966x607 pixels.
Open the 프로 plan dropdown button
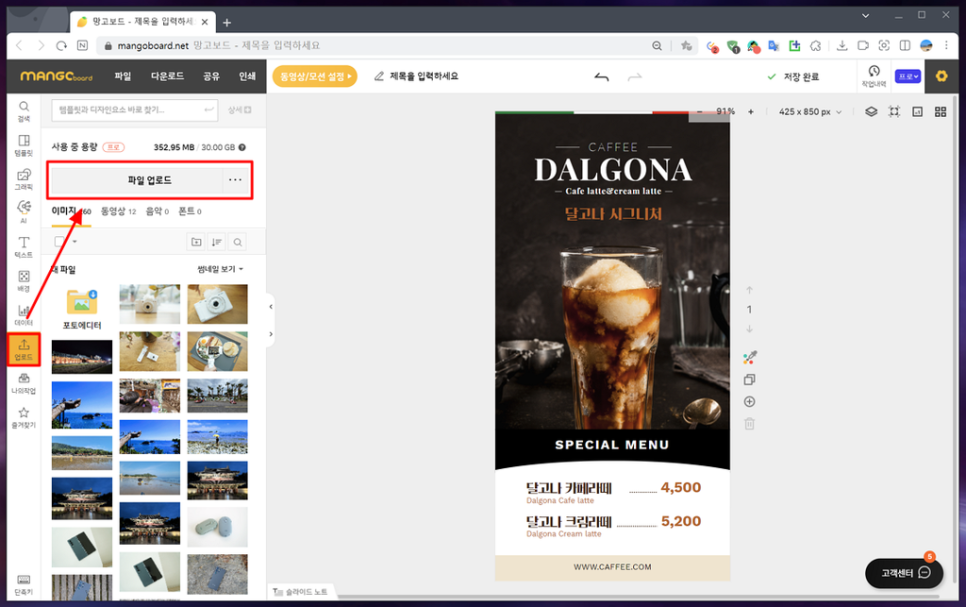coord(907,76)
